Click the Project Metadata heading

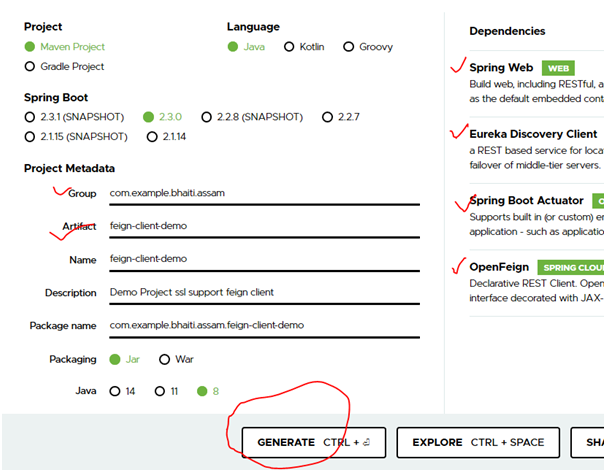(x=69, y=168)
